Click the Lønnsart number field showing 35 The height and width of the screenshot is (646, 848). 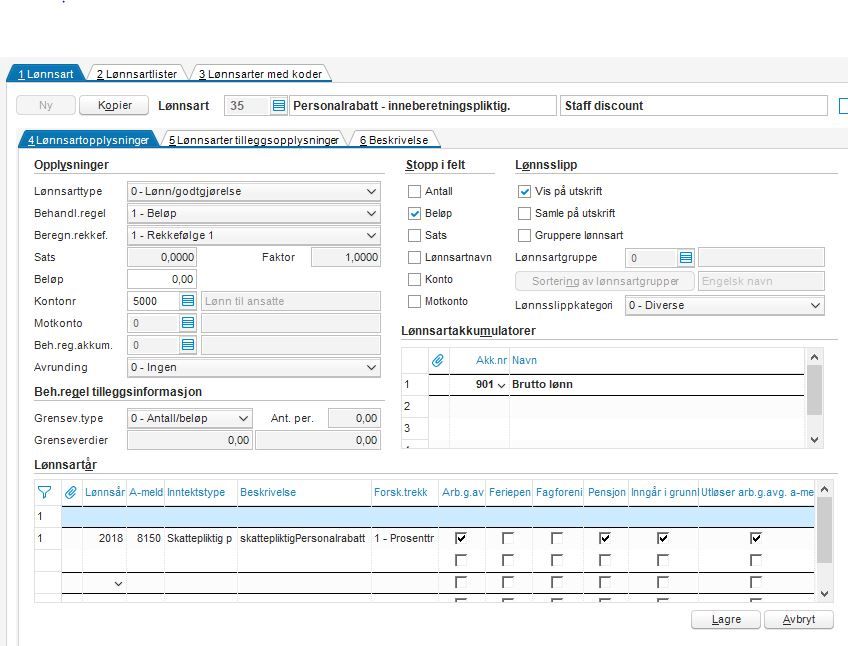tap(247, 106)
